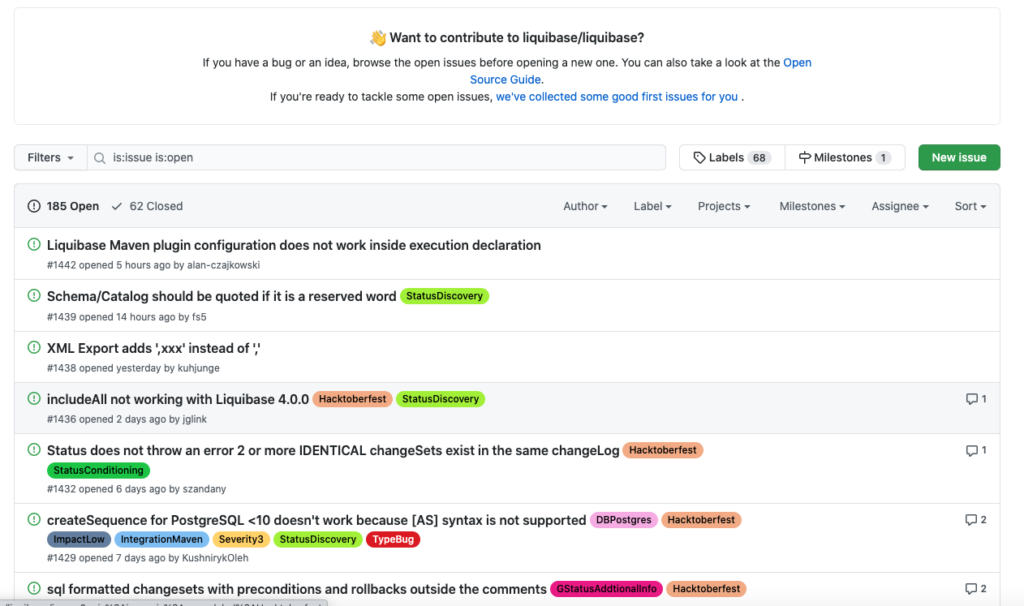This screenshot has width=1024, height=606.
Task: Click open-issue icon beside 185 Open
Action: point(34,206)
